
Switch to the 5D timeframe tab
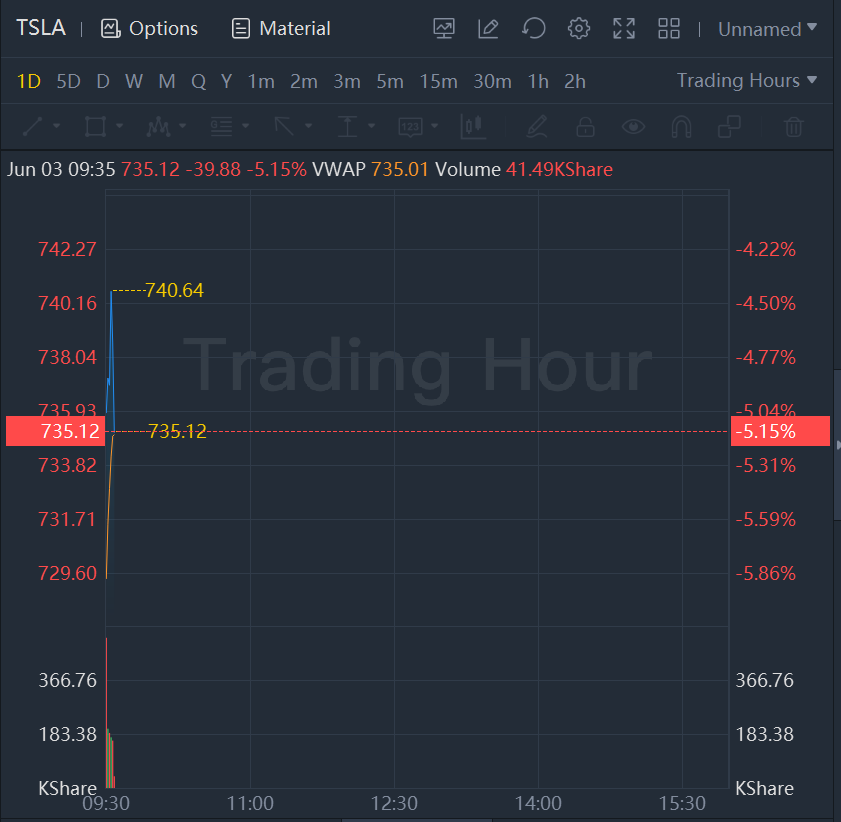click(x=68, y=81)
